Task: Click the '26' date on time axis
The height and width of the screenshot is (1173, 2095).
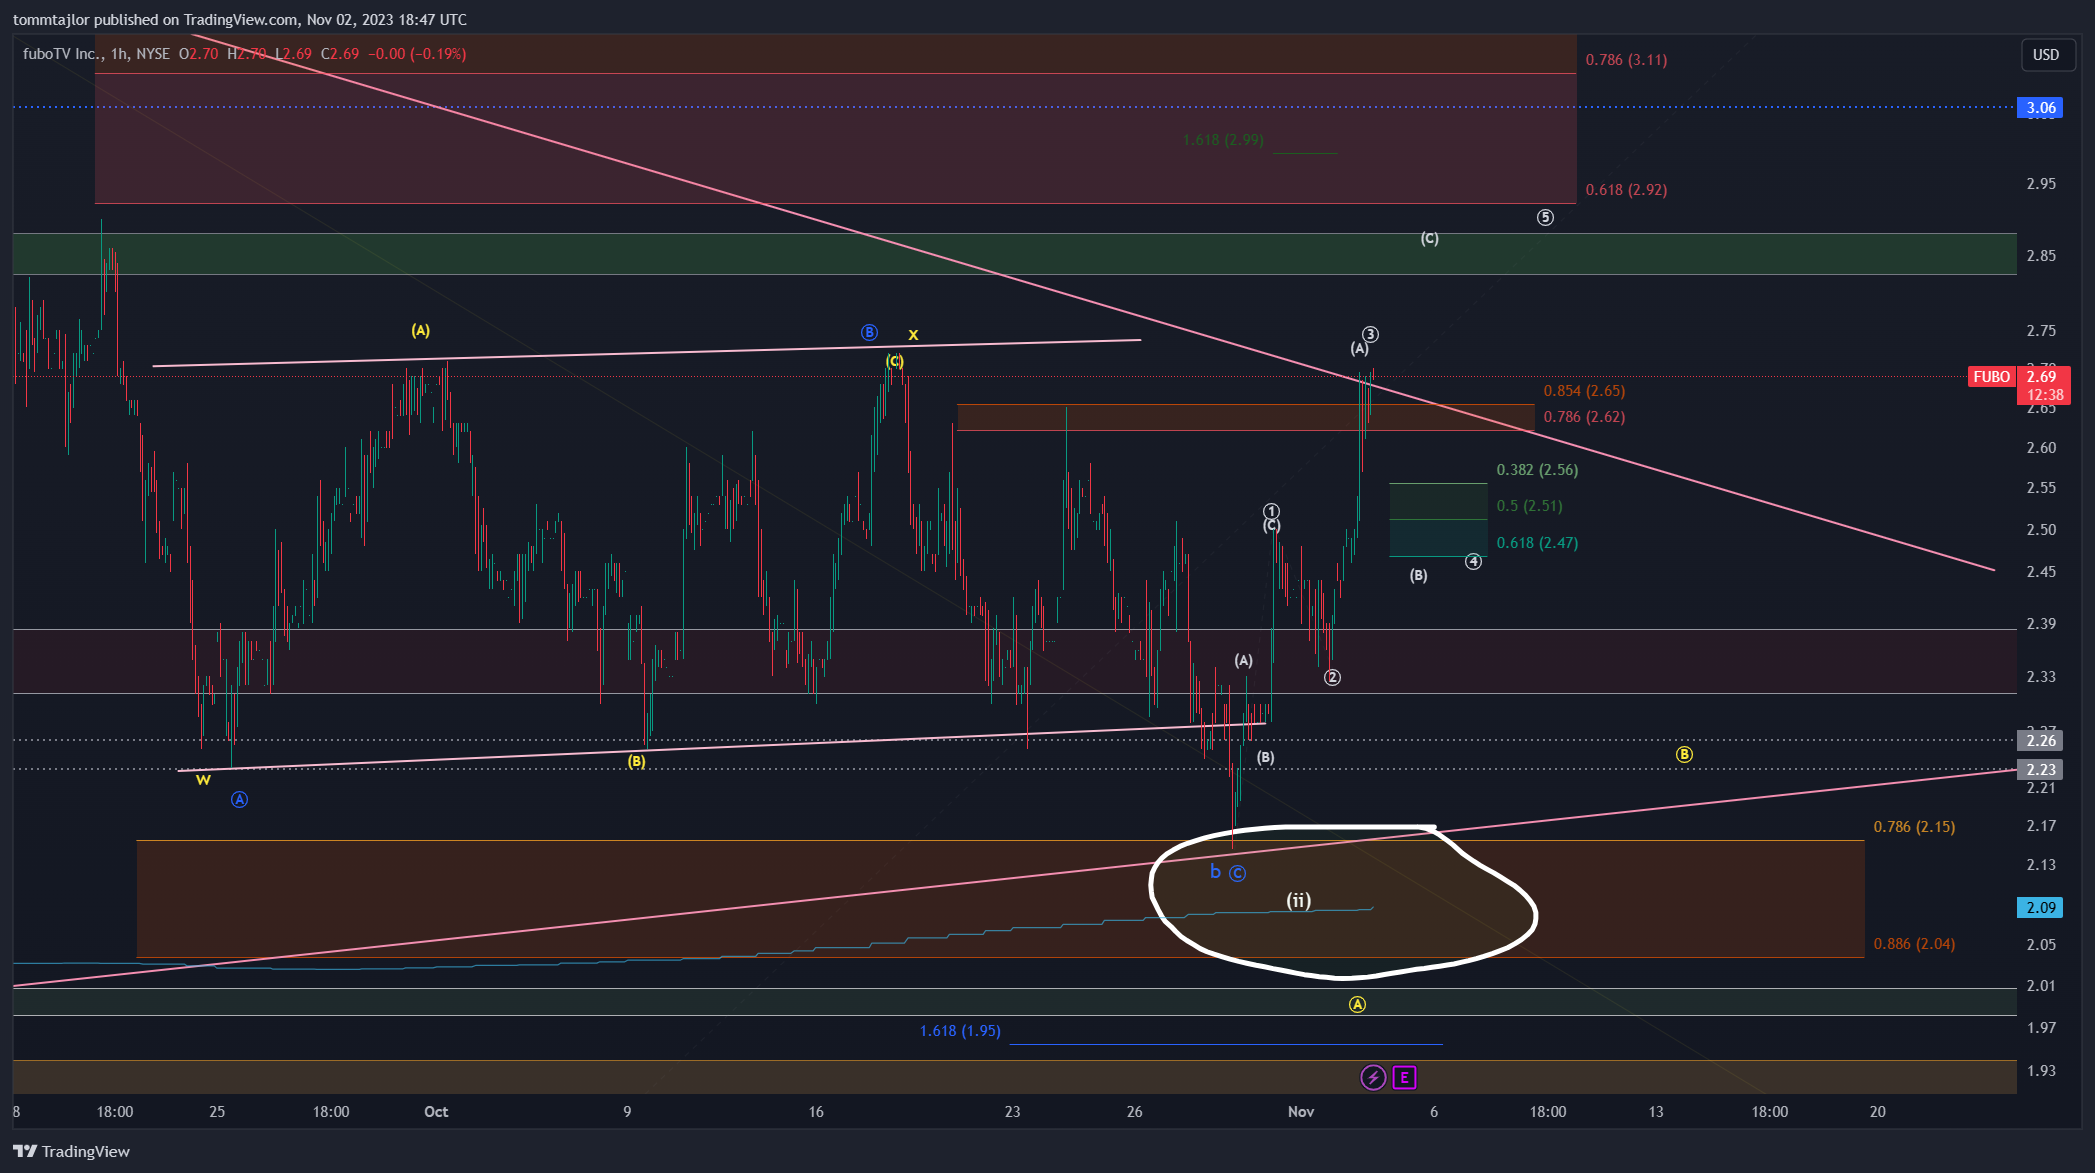Action: tap(1135, 1112)
